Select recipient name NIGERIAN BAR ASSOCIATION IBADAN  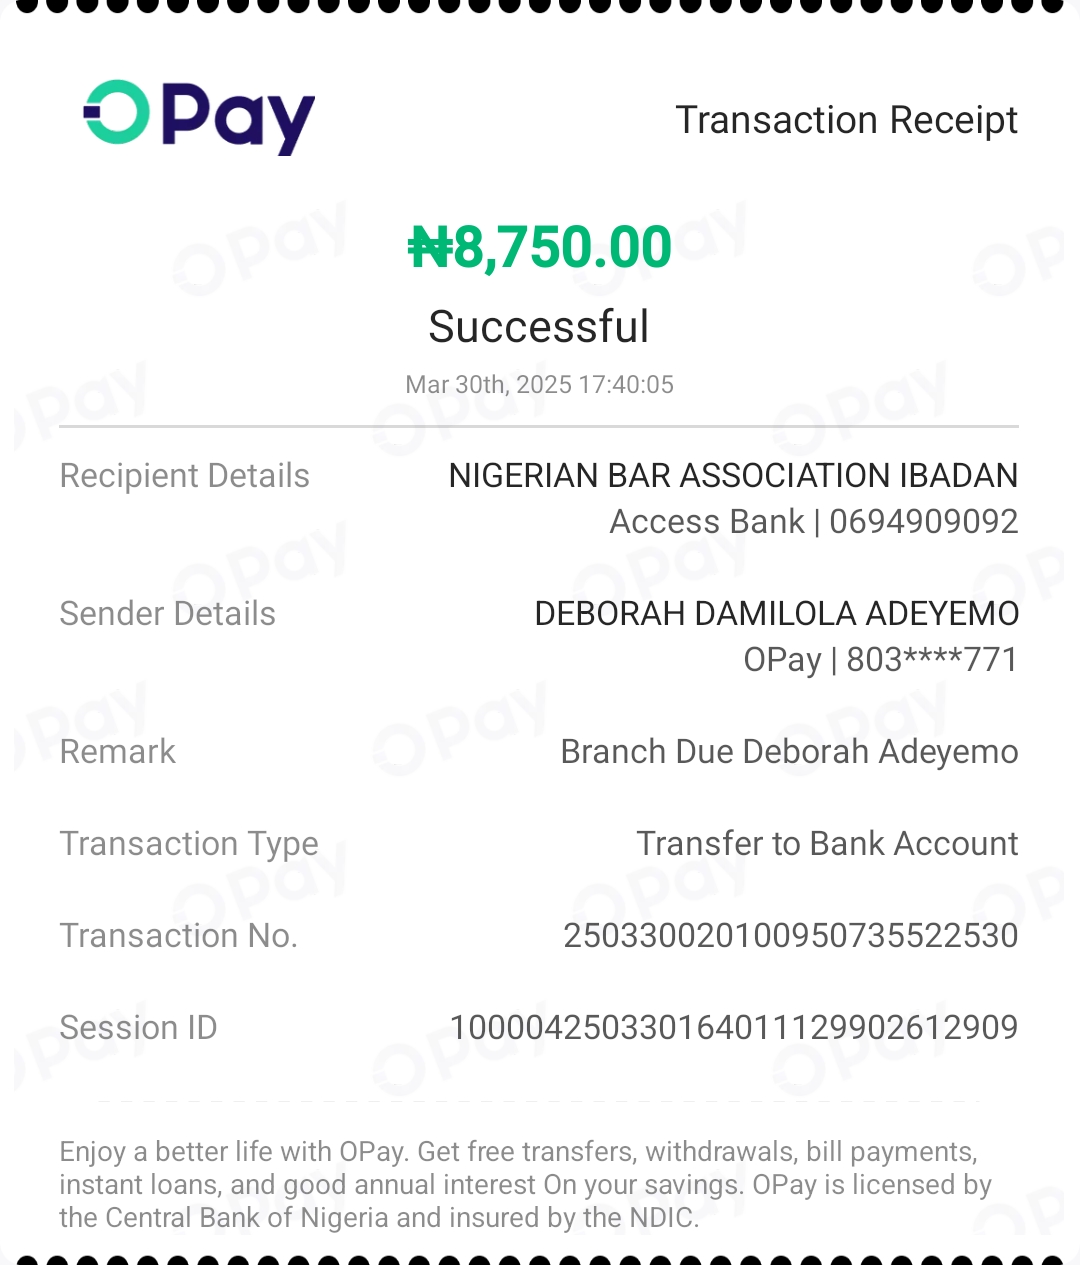(x=733, y=476)
